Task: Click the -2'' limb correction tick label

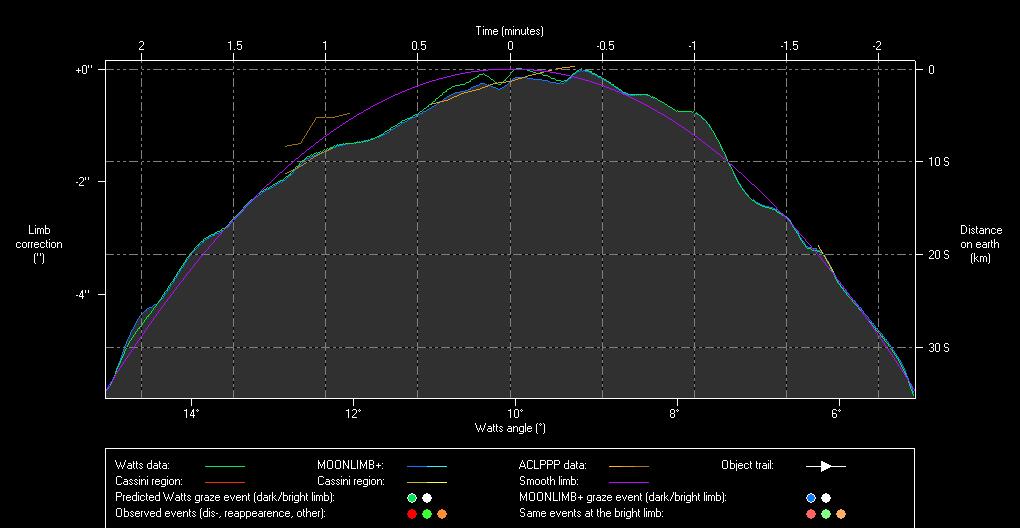Action: point(83,181)
